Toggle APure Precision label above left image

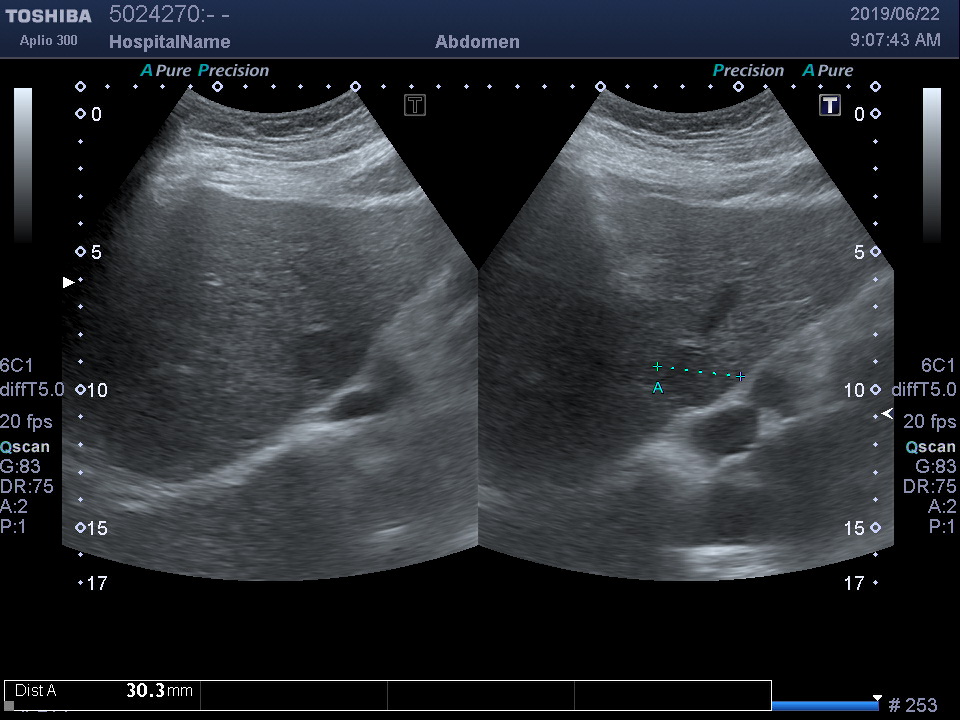(205, 71)
